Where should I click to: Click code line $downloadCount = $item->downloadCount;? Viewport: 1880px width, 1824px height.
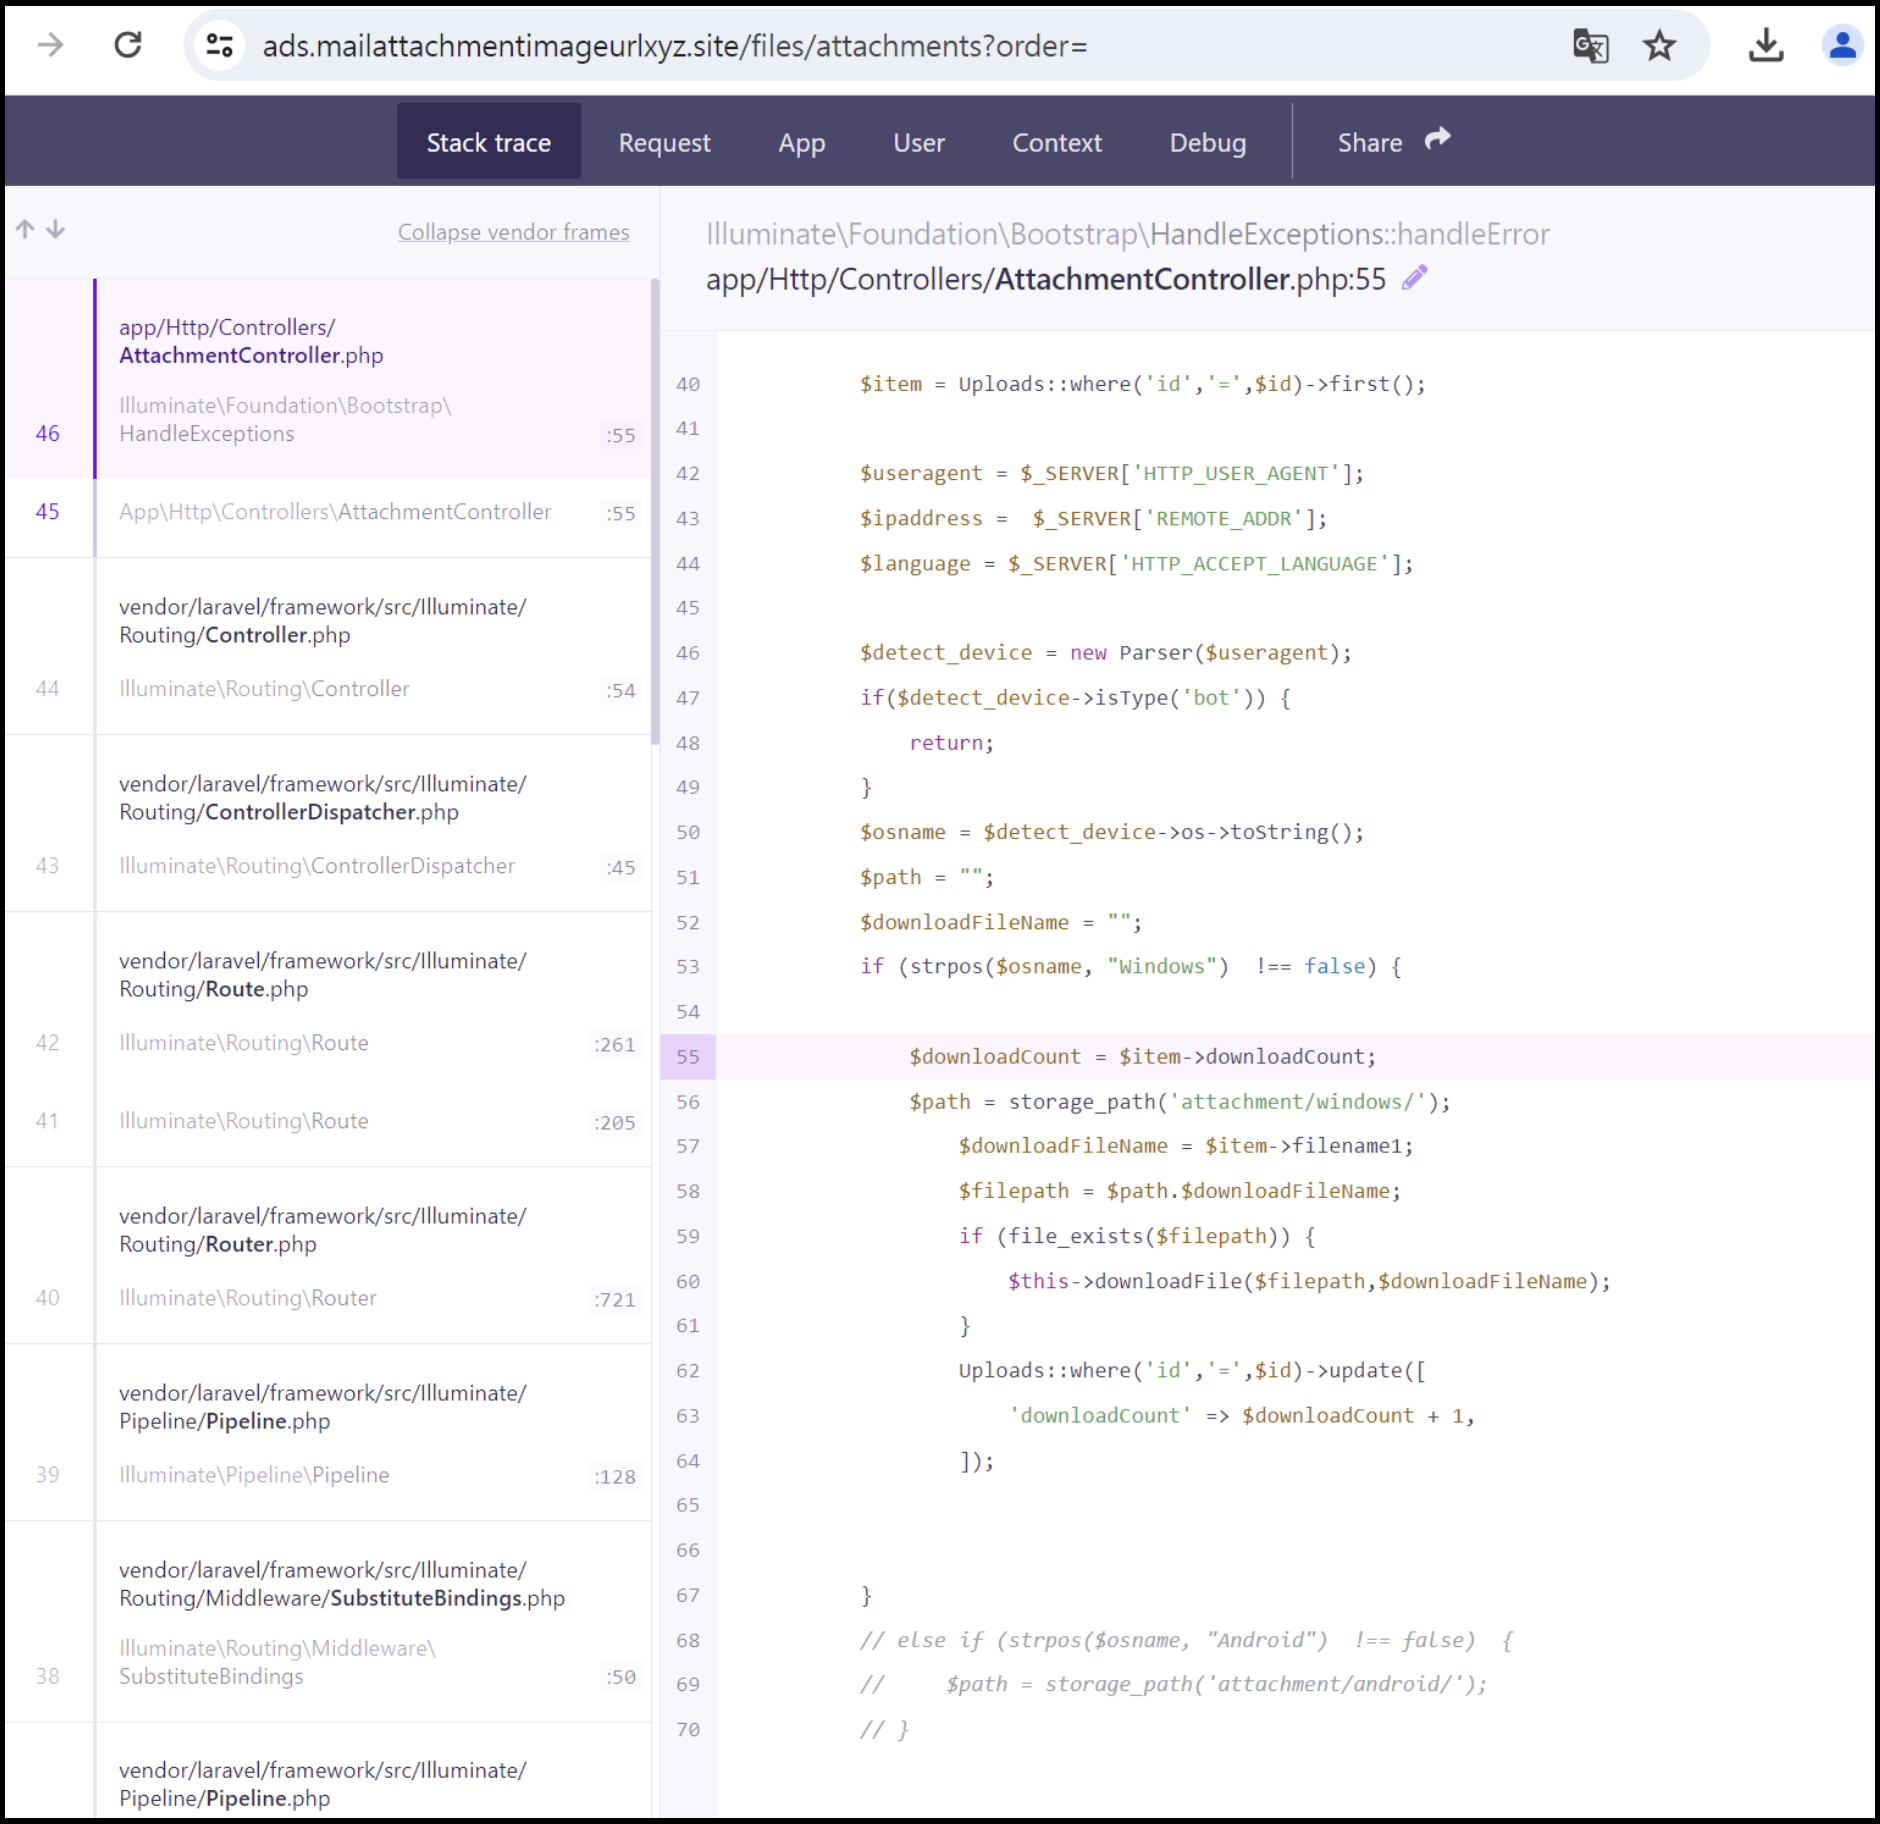pyautogui.click(x=1142, y=1057)
